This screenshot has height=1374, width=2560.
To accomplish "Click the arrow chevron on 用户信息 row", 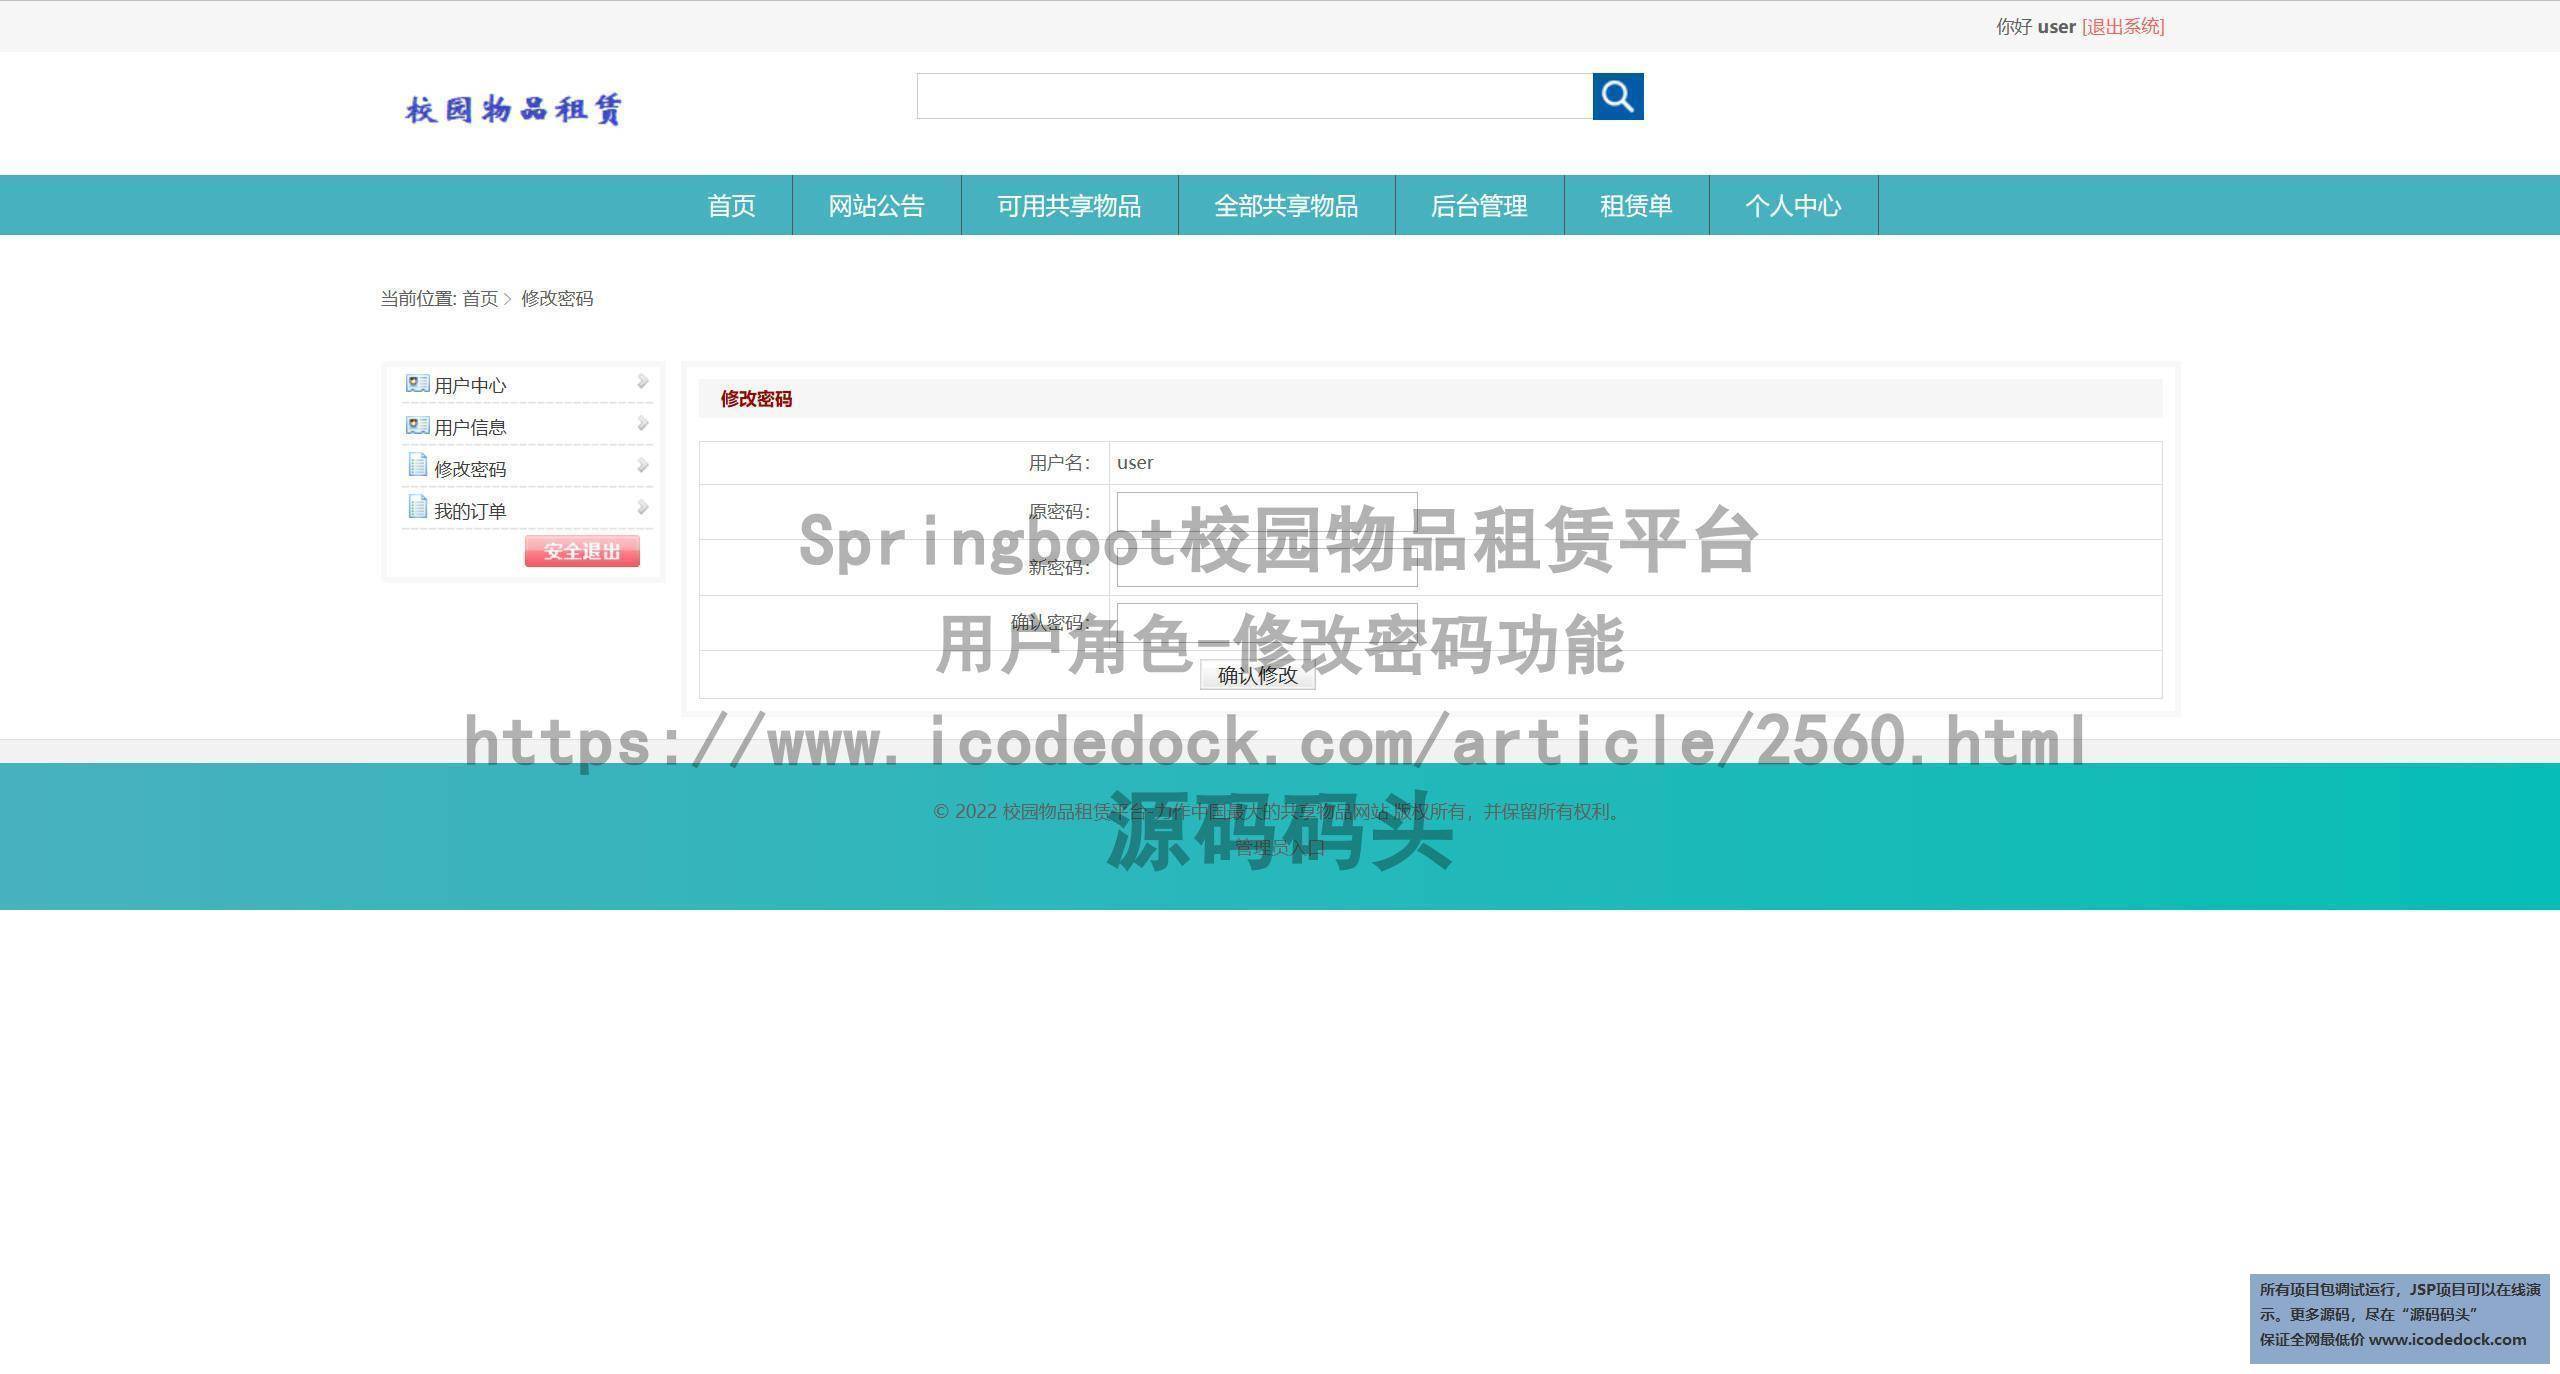I will (x=642, y=424).
